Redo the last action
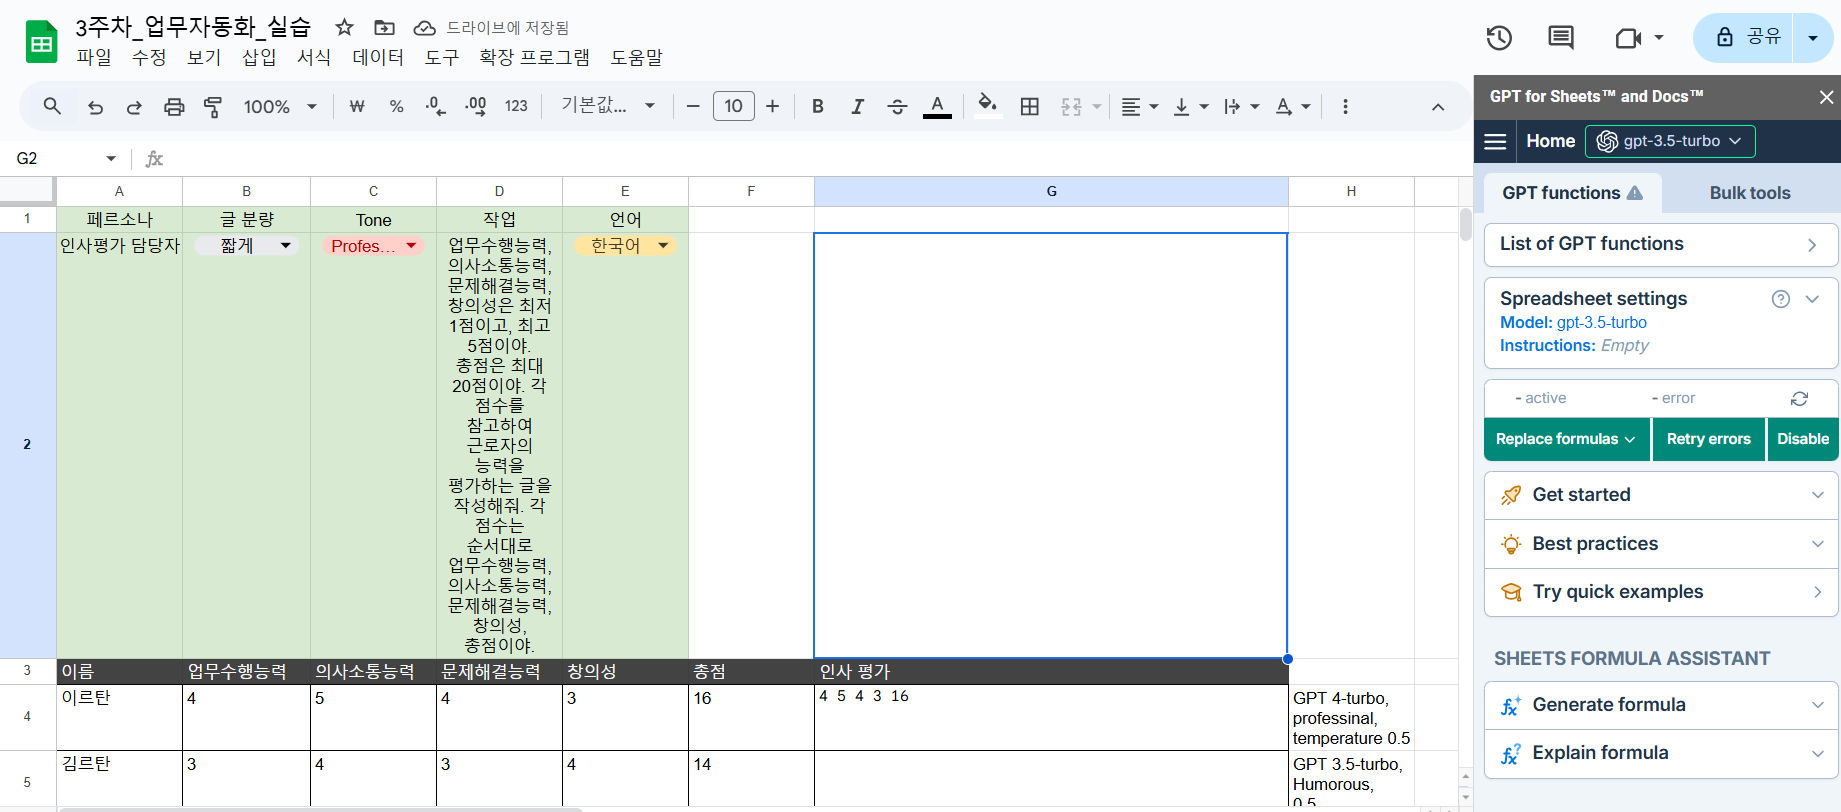Viewport: 1841px width, 812px height. pyautogui.click(x=134, y=107)
